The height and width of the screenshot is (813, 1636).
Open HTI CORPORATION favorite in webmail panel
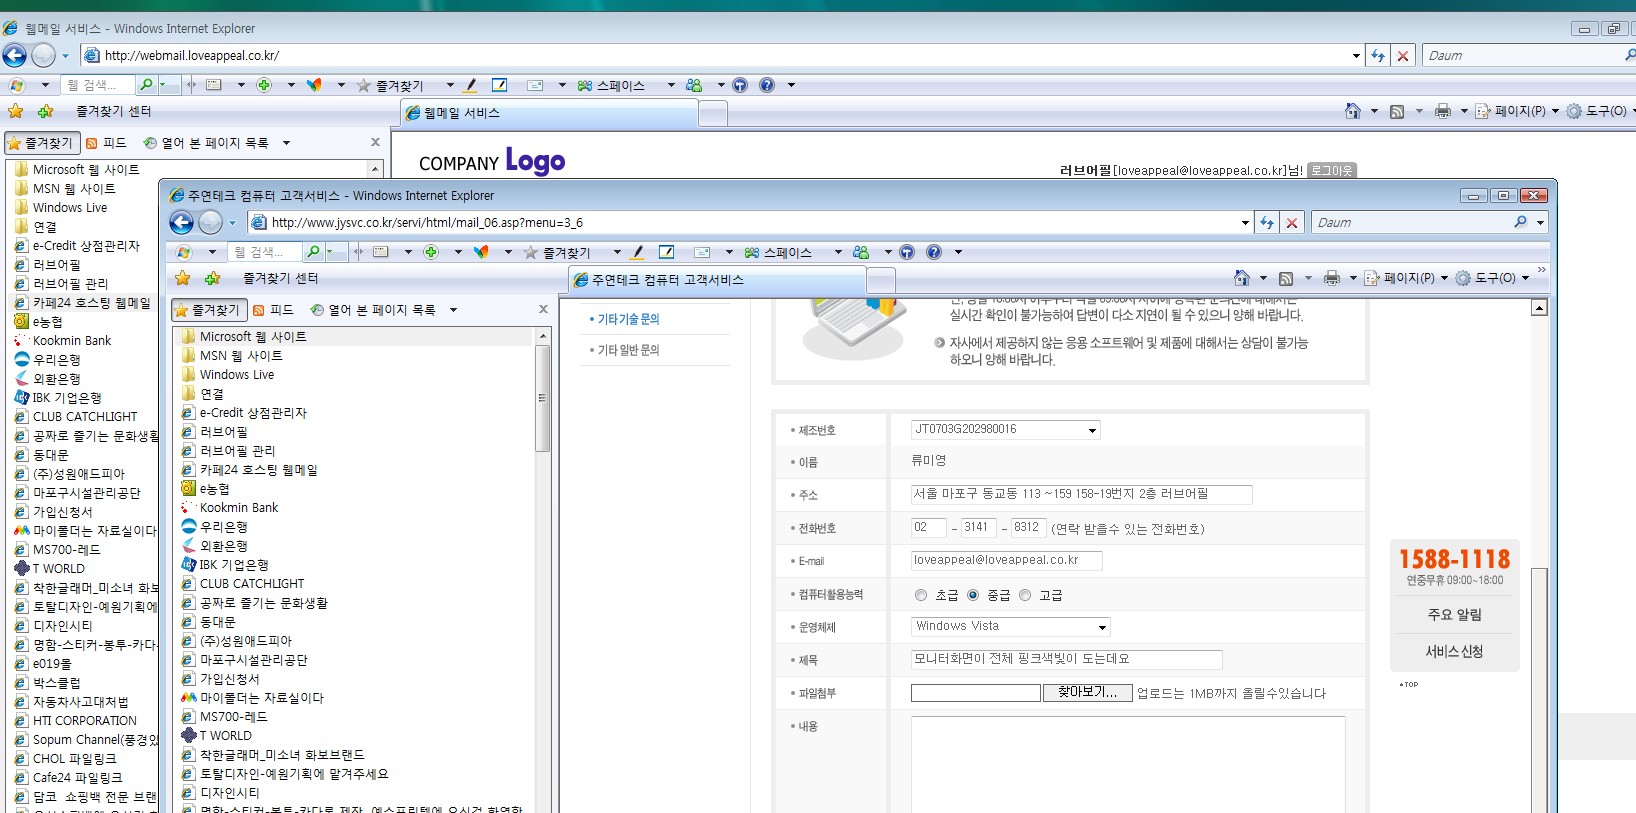coord(84,721)
